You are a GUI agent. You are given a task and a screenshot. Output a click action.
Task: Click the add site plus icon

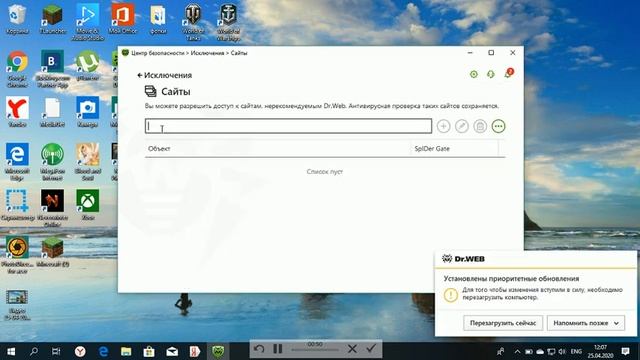click(443, 126)
